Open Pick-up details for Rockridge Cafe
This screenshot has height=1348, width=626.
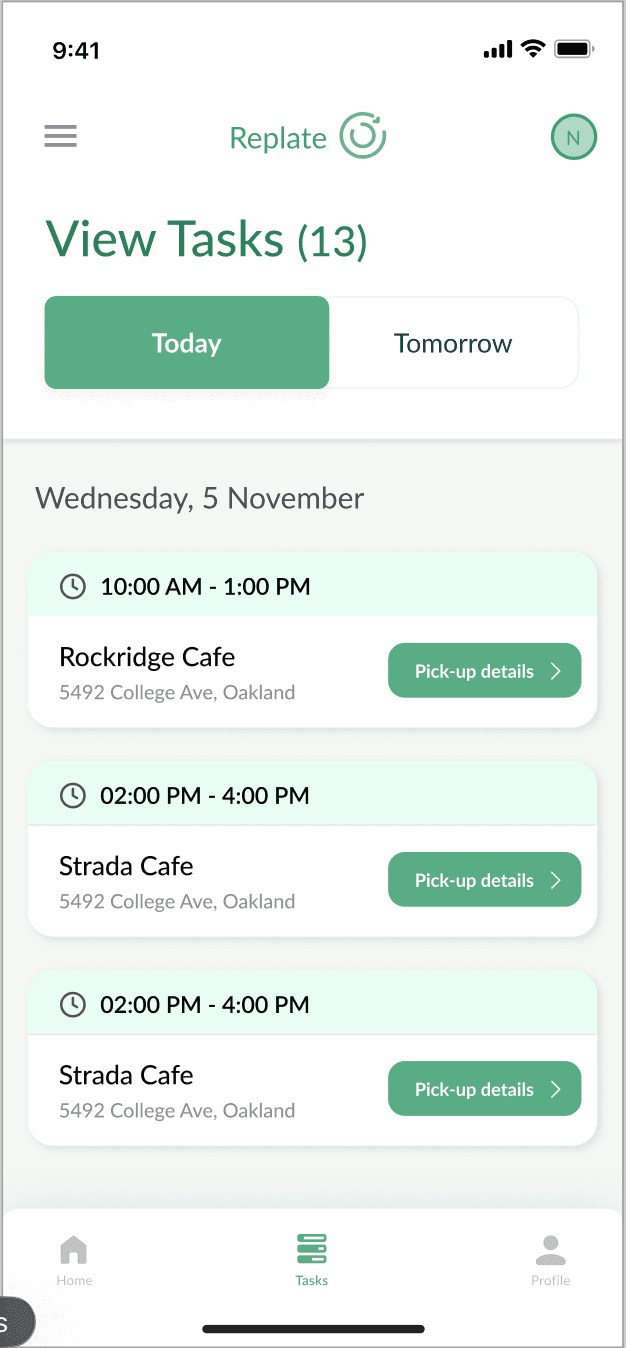[x=475, y=672]
